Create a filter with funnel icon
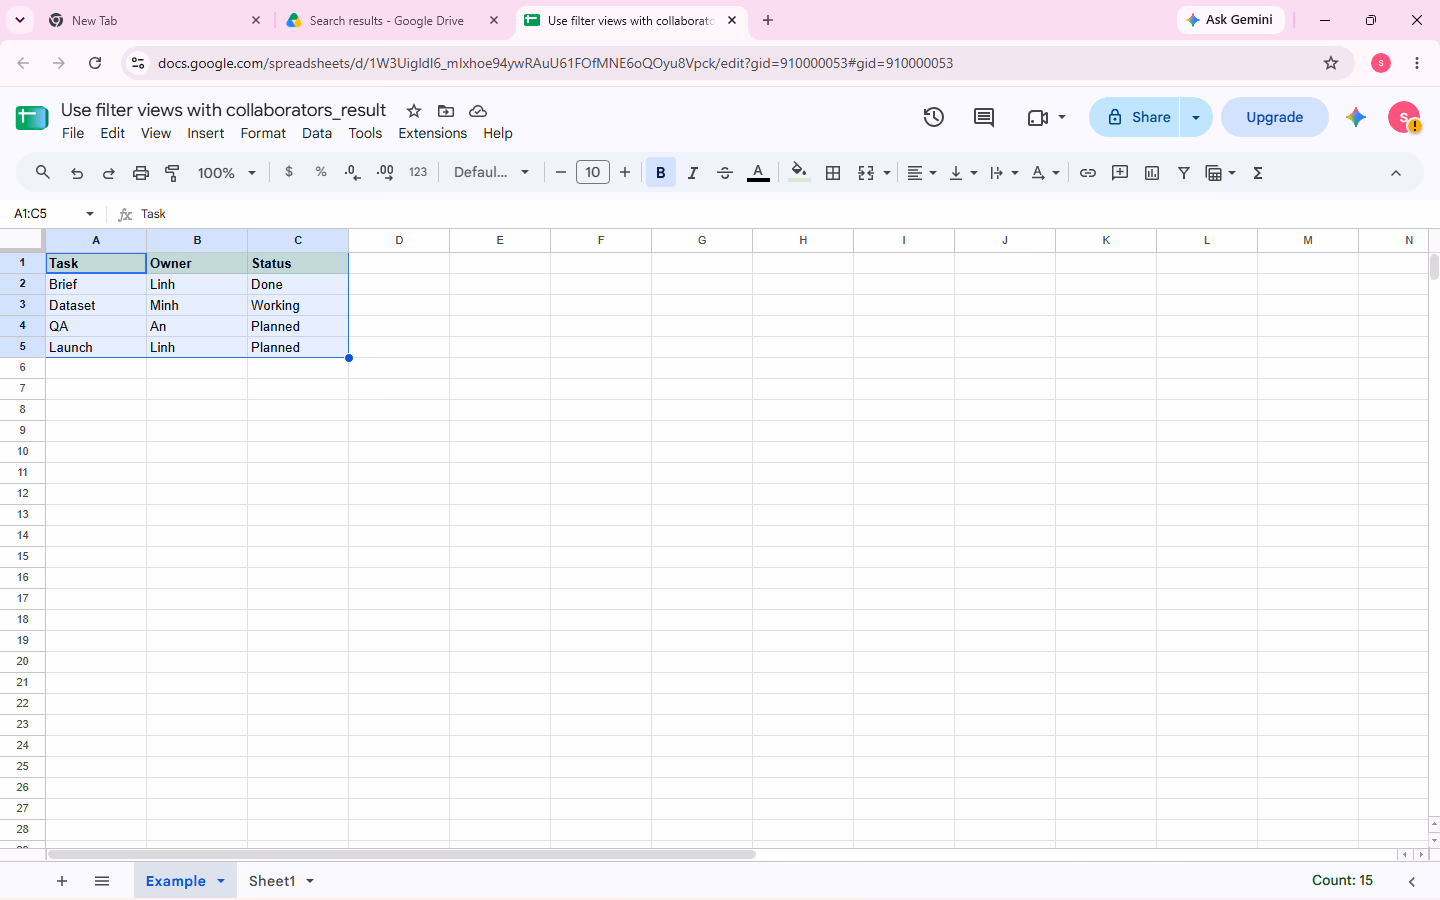 [x=1184, y=173]
